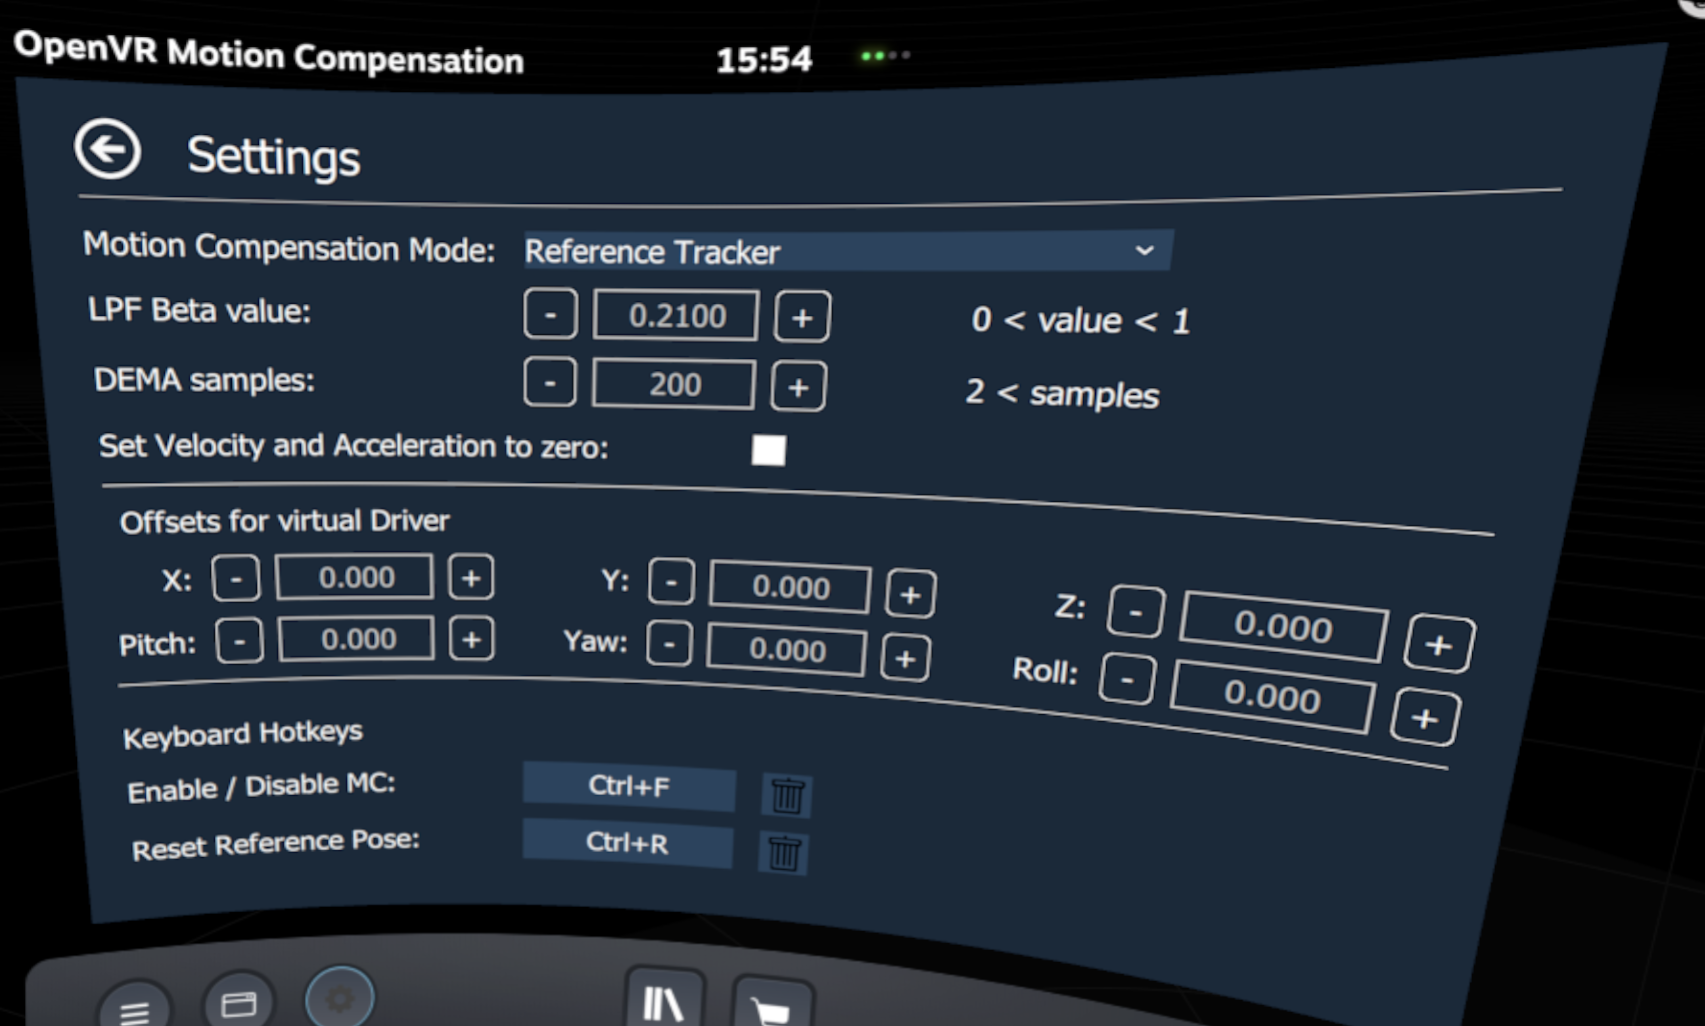Click the OpenVR Motion Compensation title

[269, 53]
